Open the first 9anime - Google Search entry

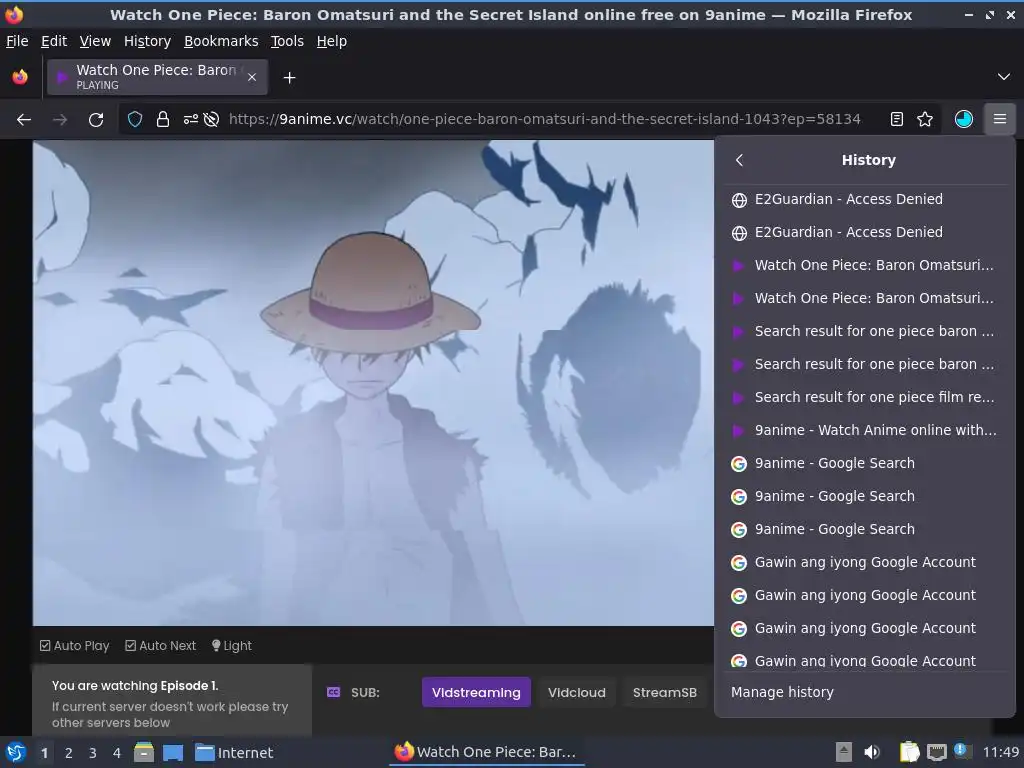[x=865, y=463]
